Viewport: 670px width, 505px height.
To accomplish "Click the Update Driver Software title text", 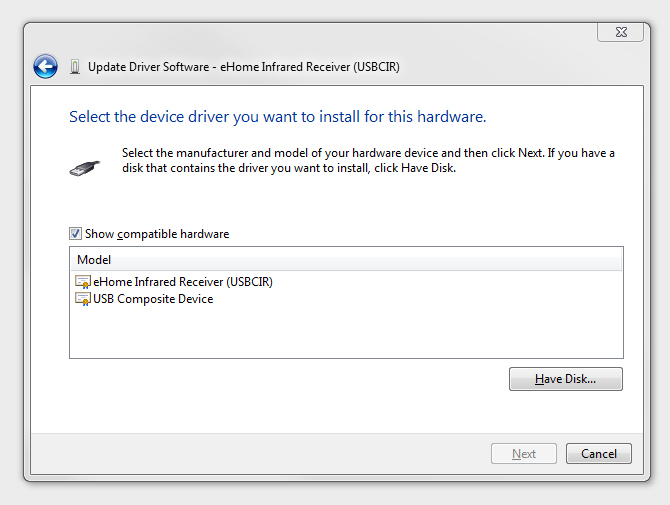I will tap(244, 67).
